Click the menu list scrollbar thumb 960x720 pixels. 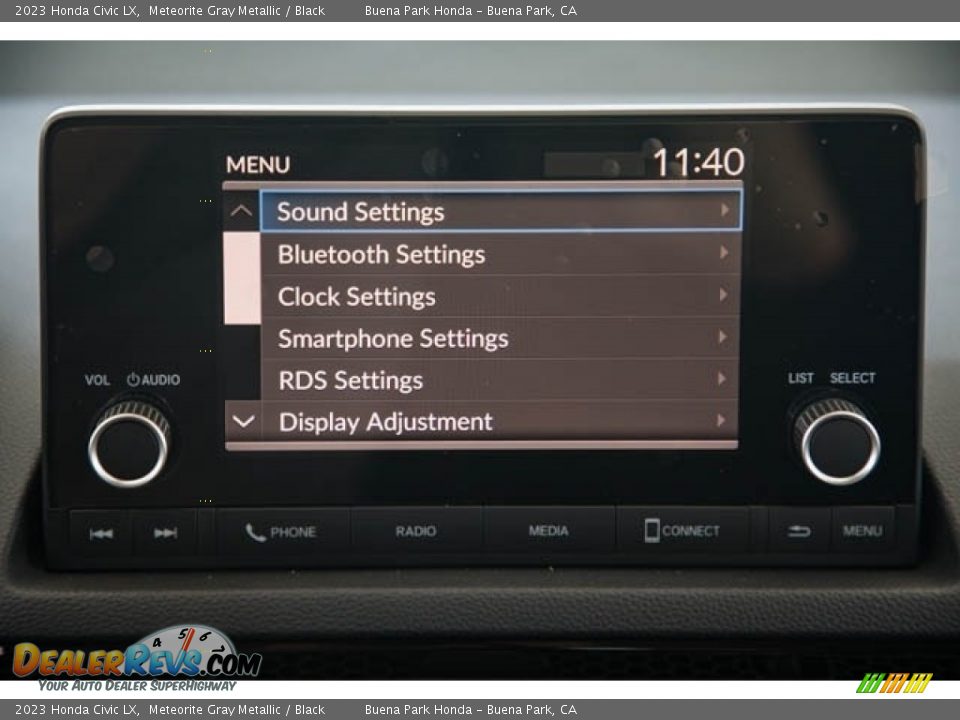[242, 278]
